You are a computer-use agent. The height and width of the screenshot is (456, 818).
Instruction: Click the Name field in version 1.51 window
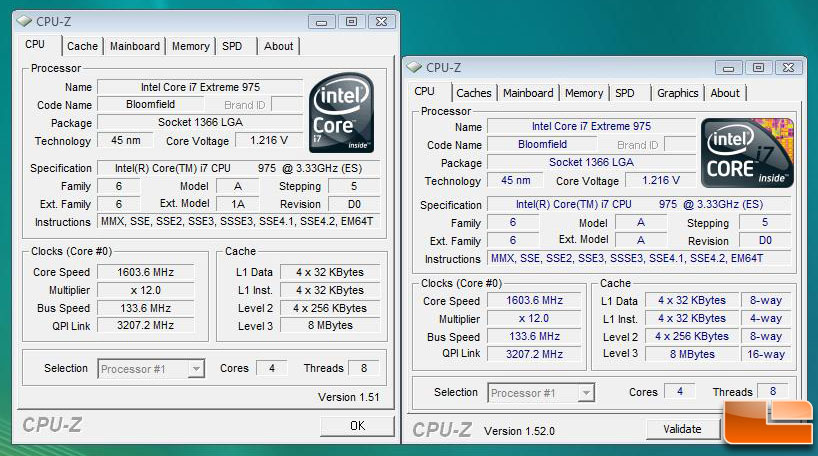click(x=200, y=87)
